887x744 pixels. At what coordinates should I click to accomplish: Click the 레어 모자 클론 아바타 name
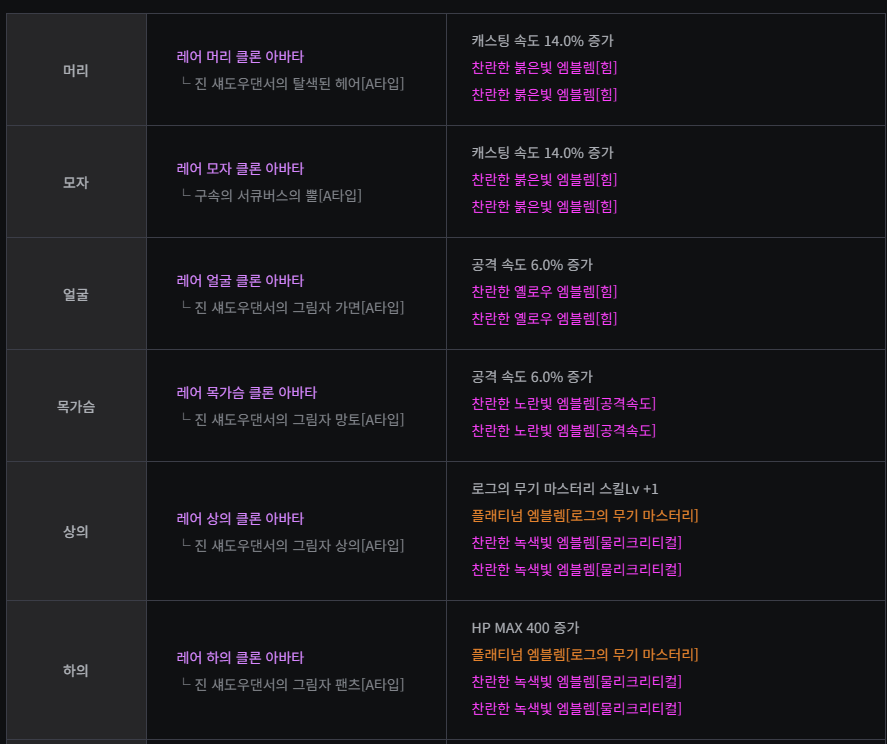[x=240, y=169]
